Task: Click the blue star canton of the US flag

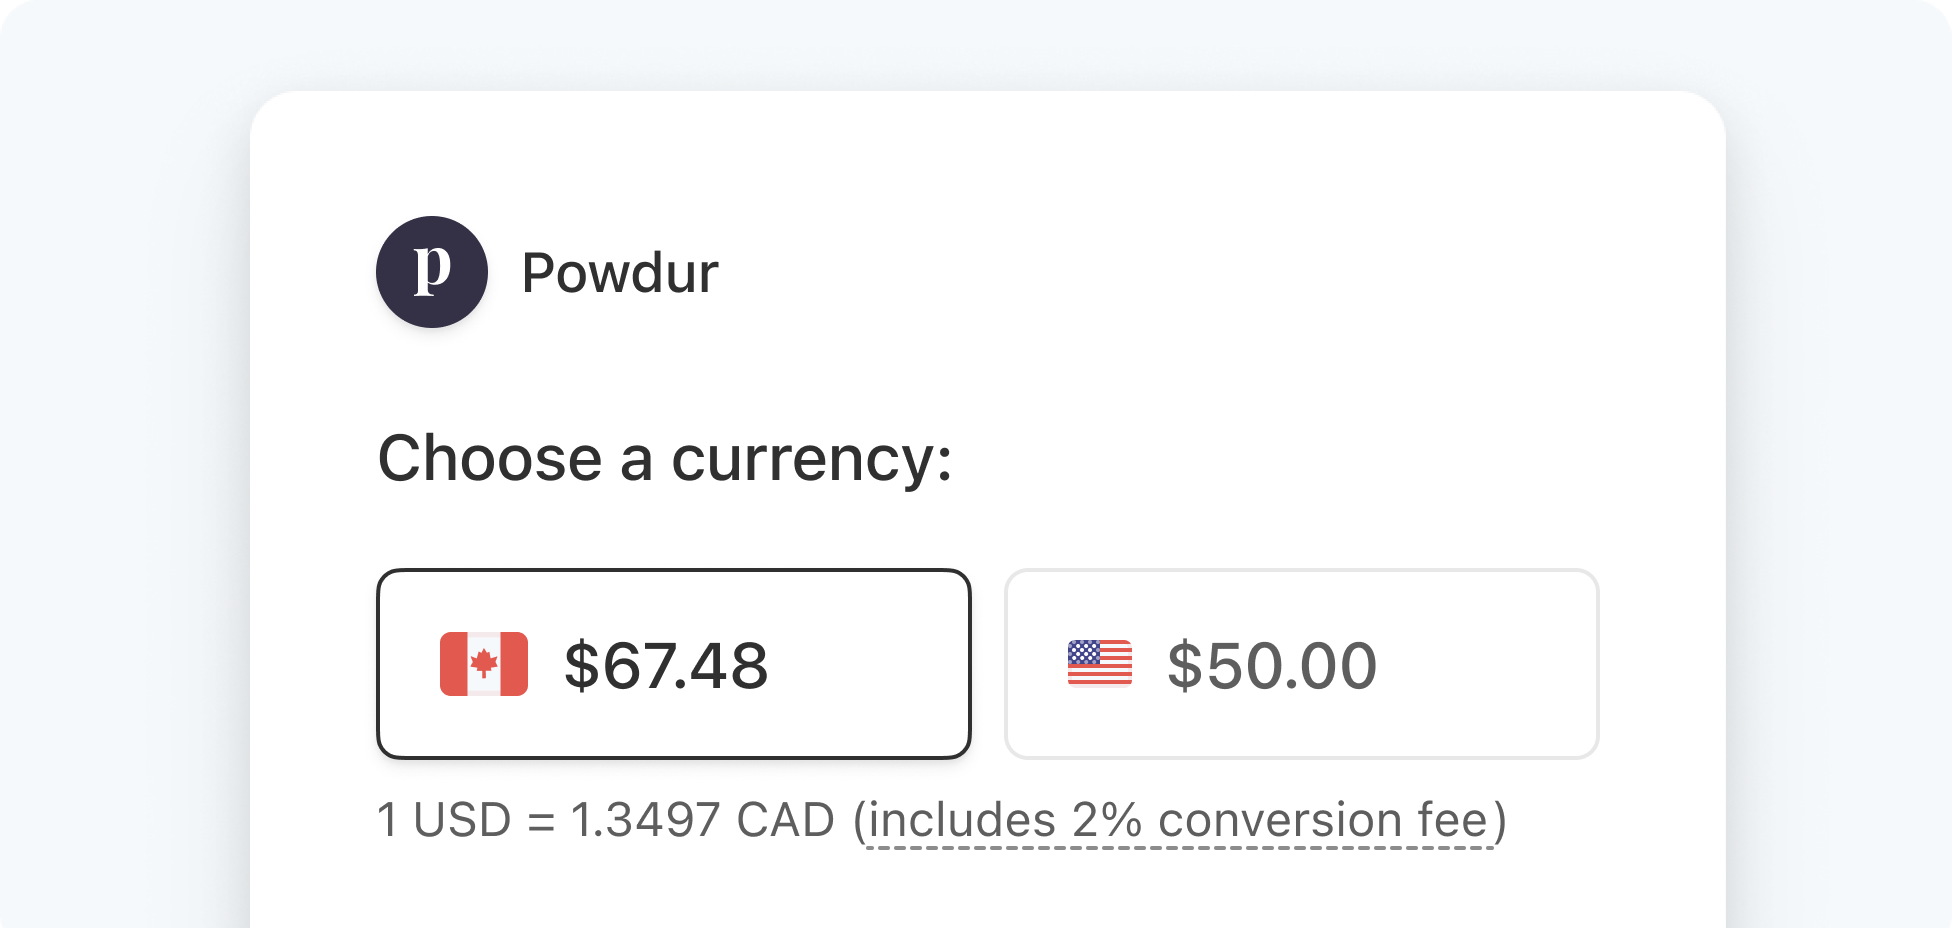Action: coord(1084,653)
